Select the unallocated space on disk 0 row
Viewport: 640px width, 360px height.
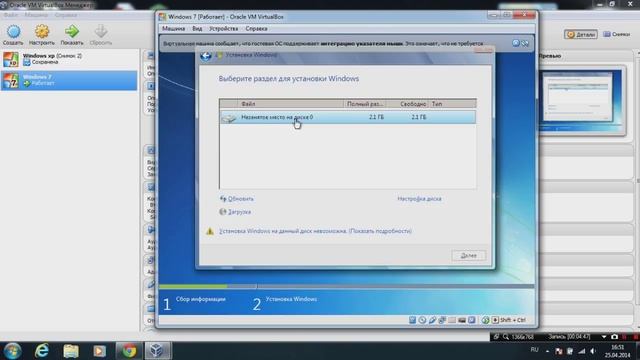(348, 117)
